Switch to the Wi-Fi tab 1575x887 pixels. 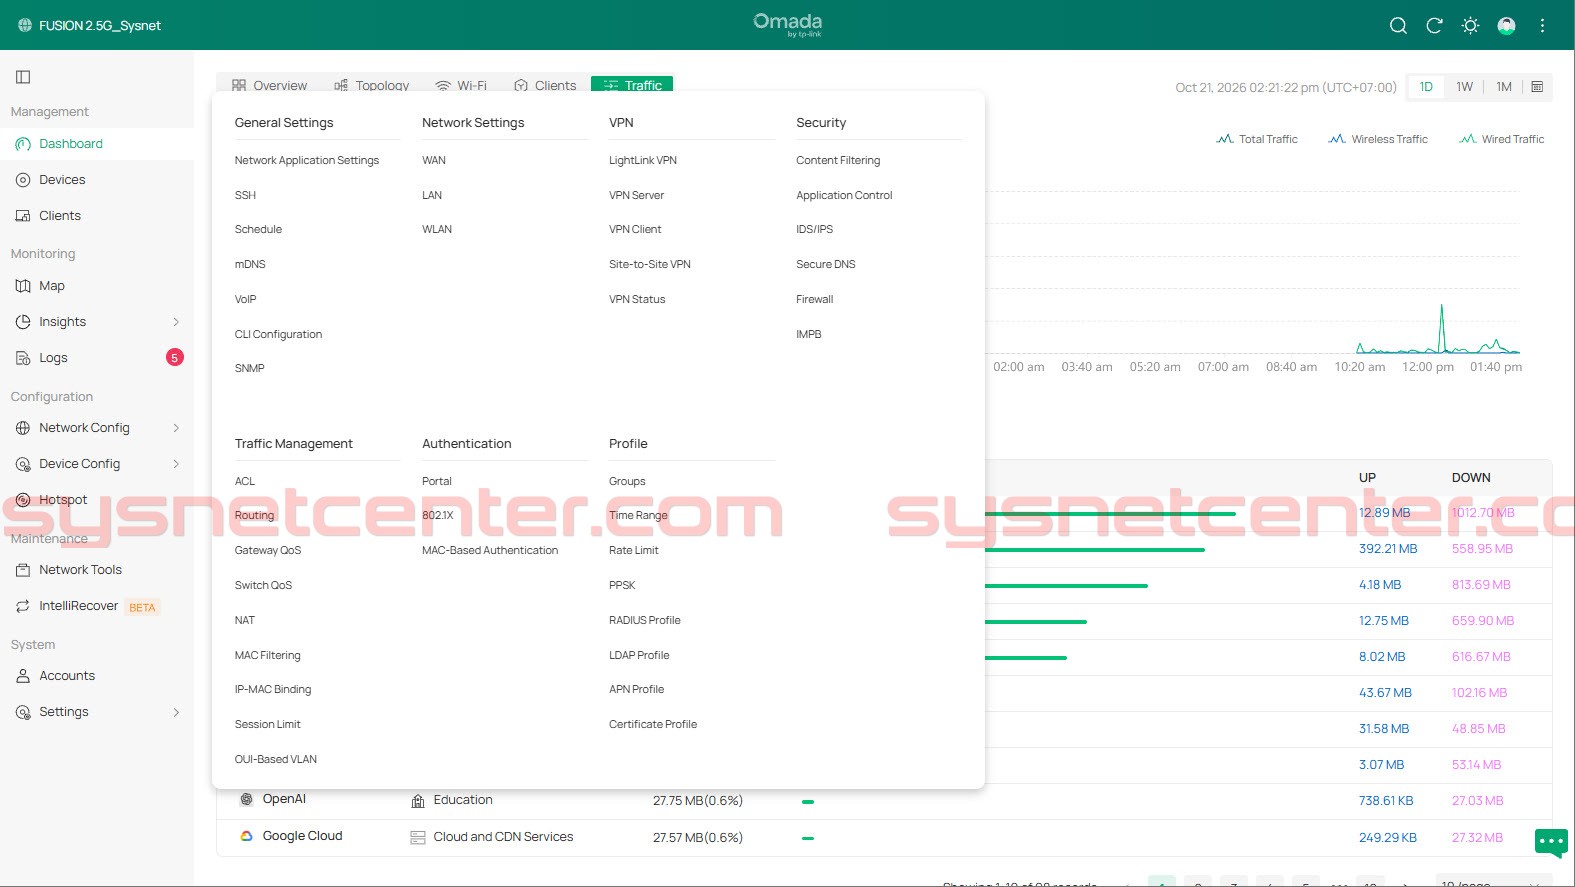[x=461, y=85]
